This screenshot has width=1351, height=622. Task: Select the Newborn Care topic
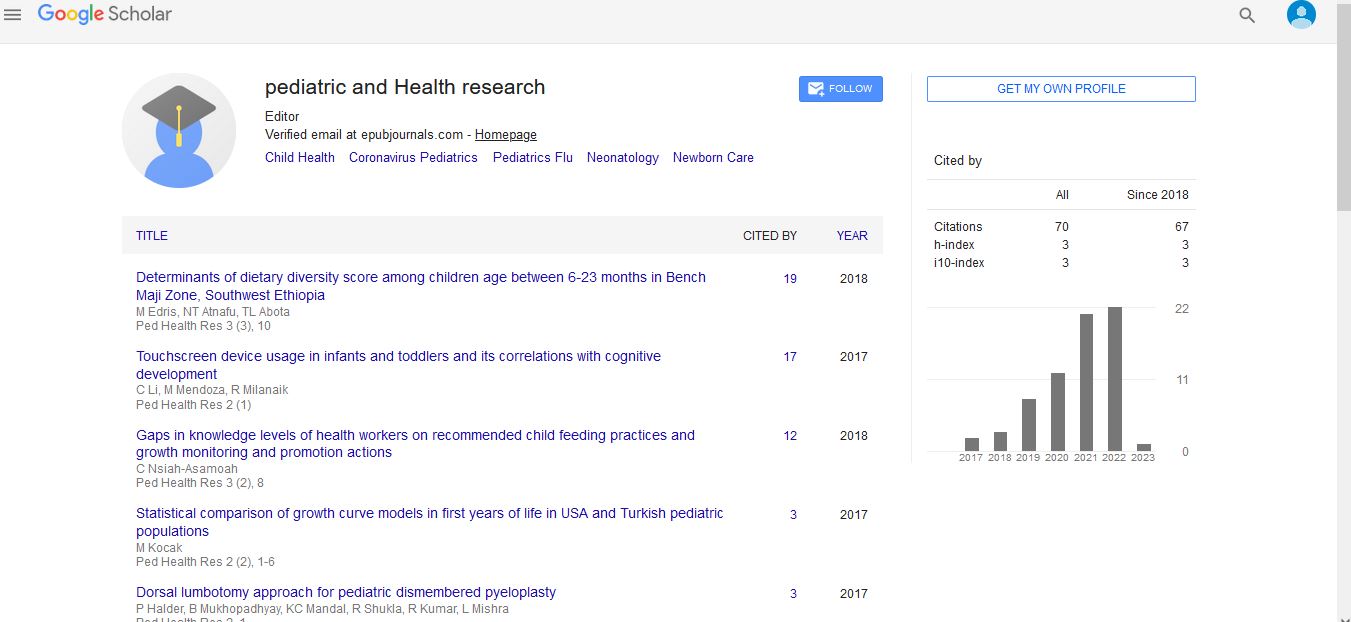[713, 158]
